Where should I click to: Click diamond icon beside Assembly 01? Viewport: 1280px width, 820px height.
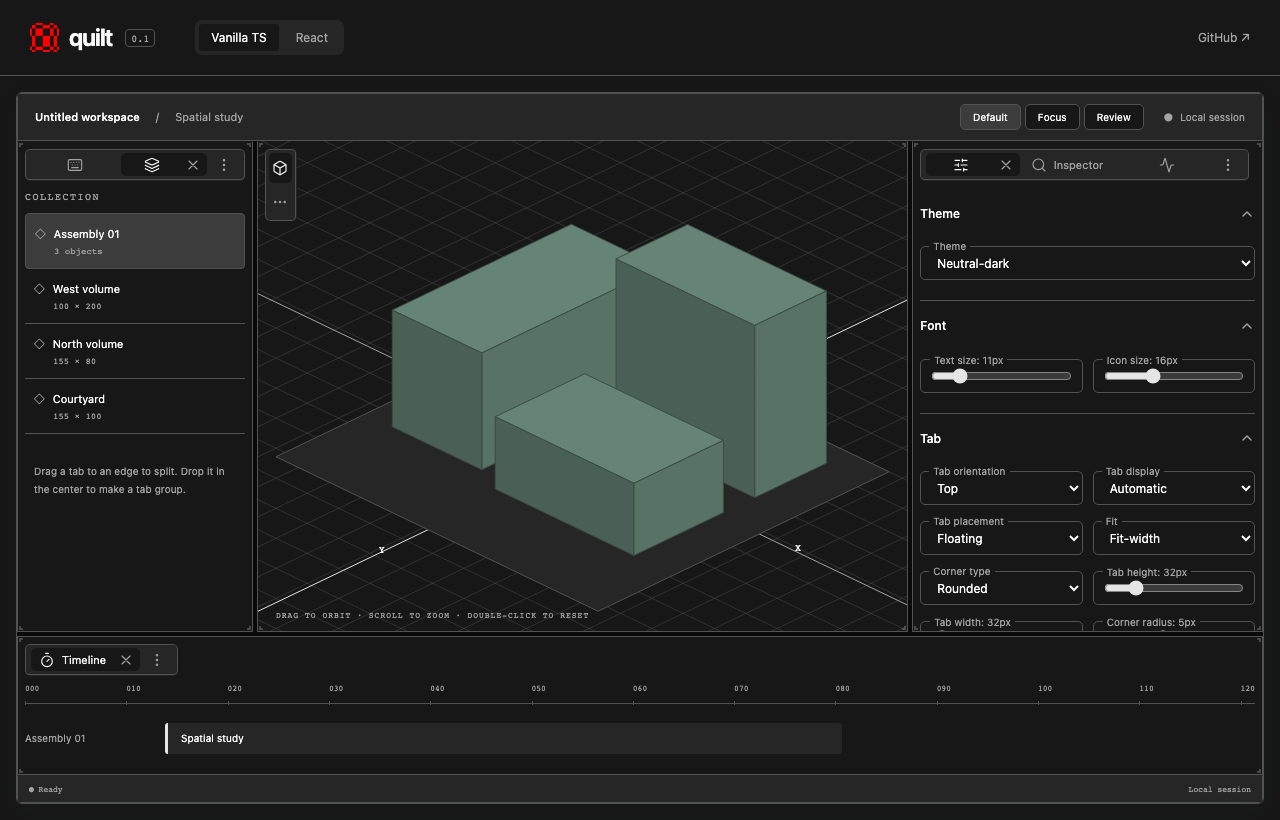40,234
